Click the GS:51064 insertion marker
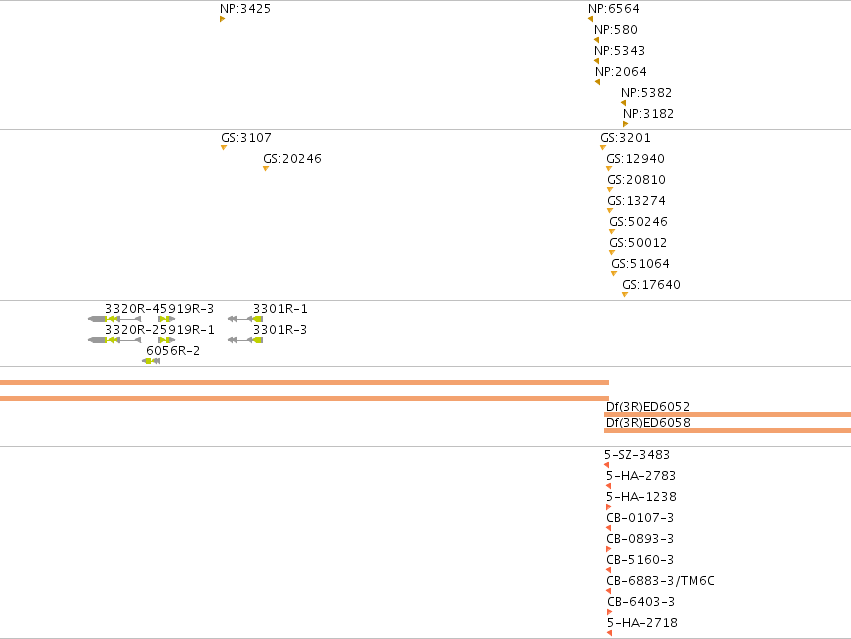Screen dimensions: 851x639 click(614, 274)
